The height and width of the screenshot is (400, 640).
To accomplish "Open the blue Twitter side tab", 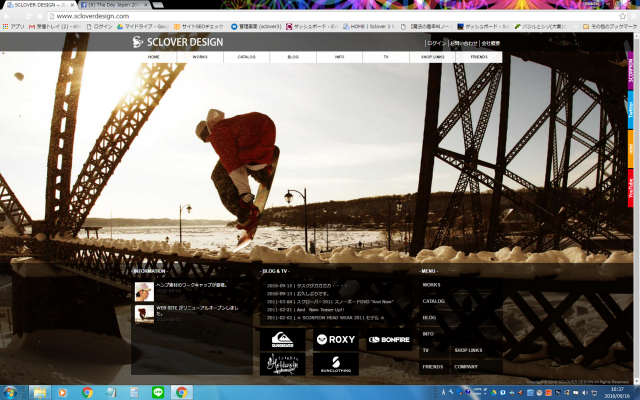I will point(630,109).
